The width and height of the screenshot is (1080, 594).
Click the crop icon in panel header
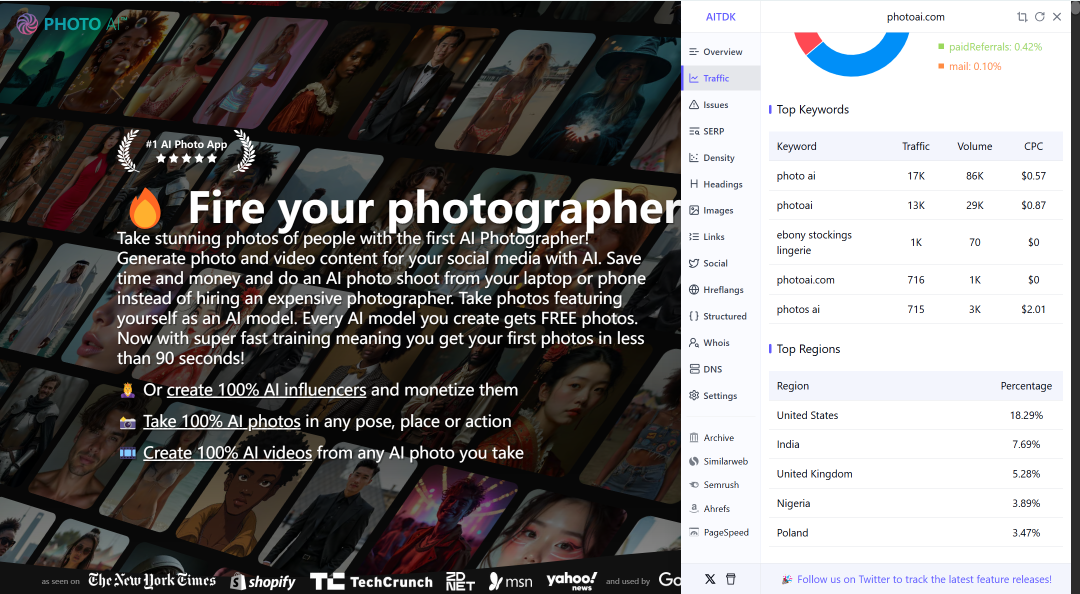(1022, 17)
